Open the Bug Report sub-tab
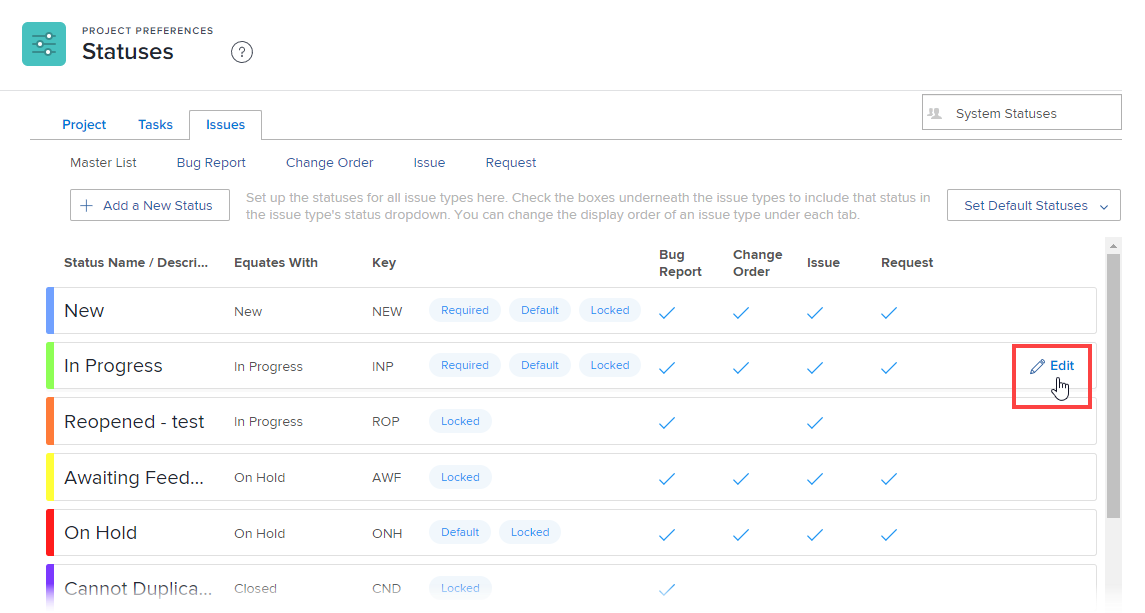Image resolution: width=1145 pixels, height=613 pixels. coord(211,163)
